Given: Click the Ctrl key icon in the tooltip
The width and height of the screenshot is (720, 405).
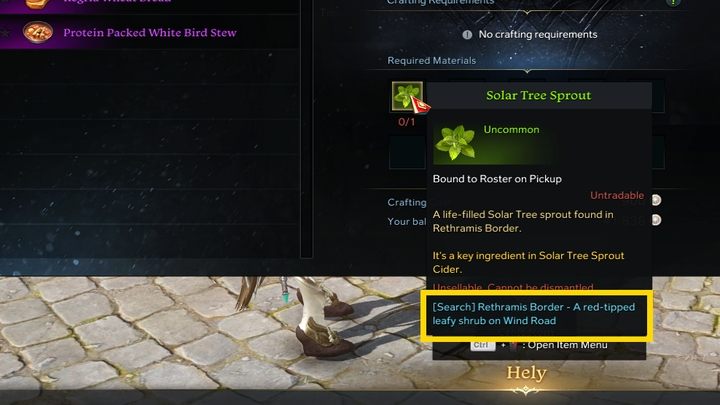Looking at the screenshot, I should [483, 345].
